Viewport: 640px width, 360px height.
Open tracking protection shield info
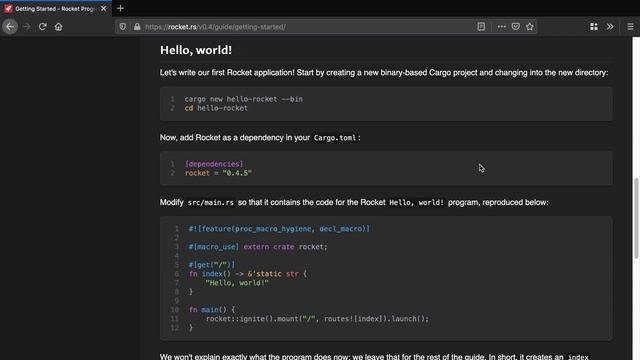(x=122, y=27)
